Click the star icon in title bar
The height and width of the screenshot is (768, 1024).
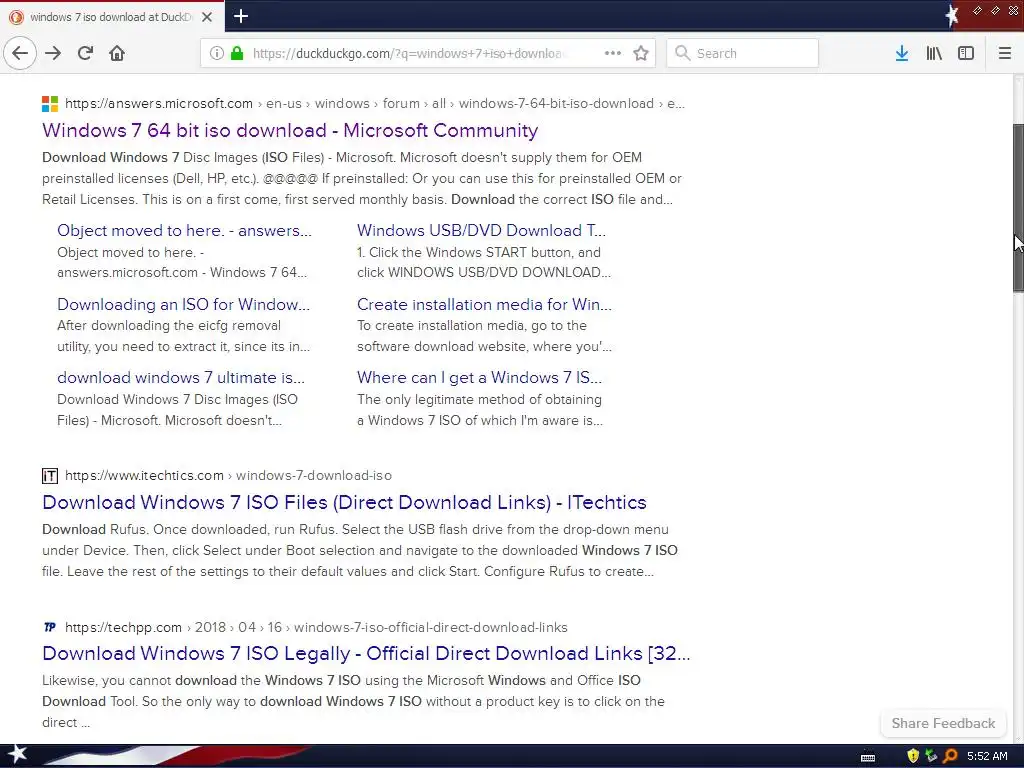click(952, 15)
